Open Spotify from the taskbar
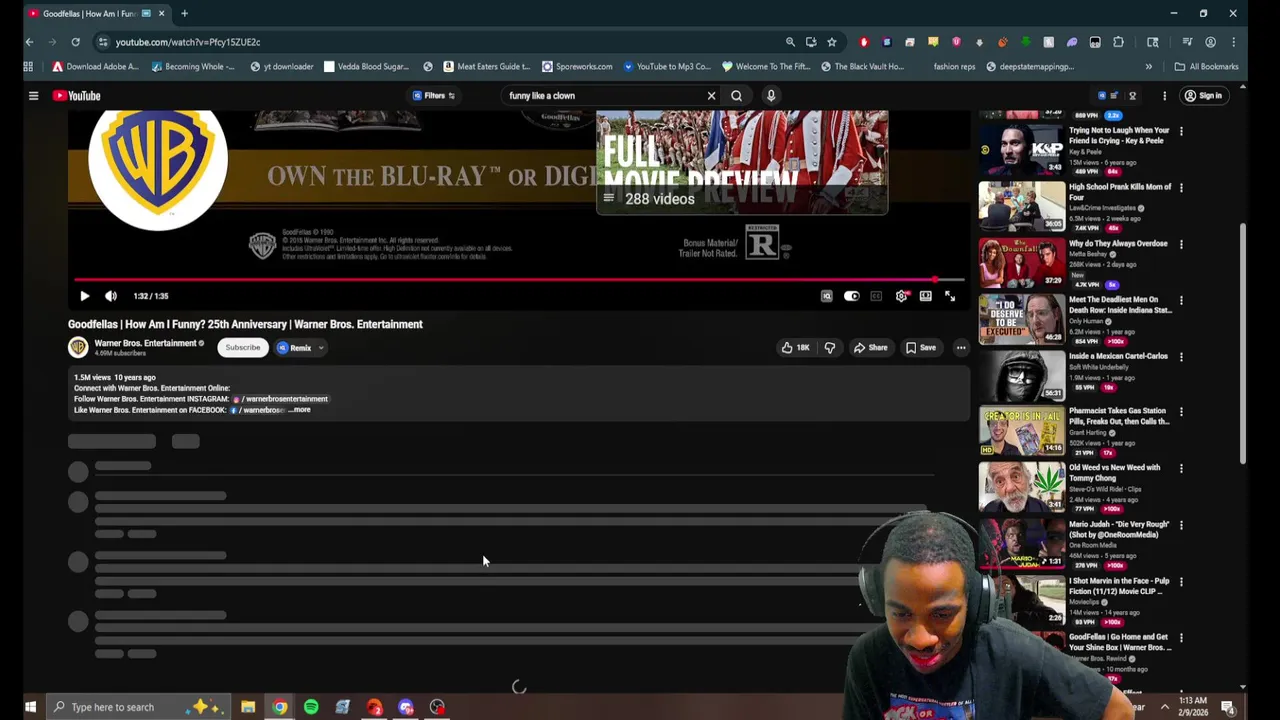Image resolution: width=1280 pixels, height=720 pixels. pos(311,707)
